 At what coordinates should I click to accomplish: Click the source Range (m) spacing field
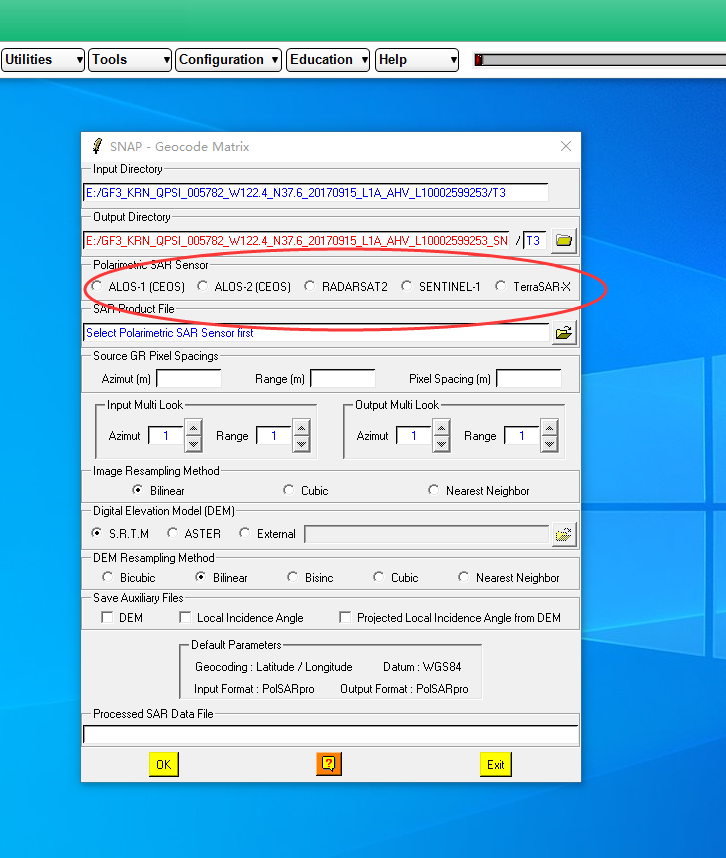(x=342, y=378)
